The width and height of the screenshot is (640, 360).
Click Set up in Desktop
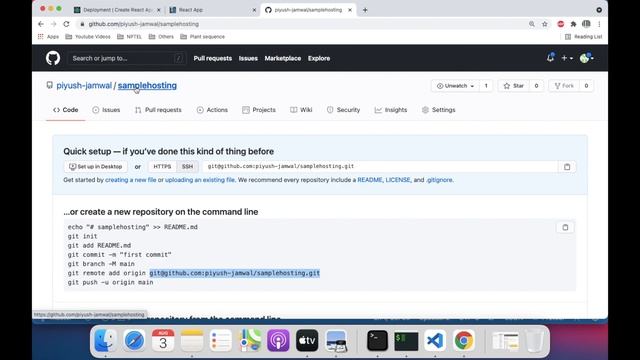[x=96, y=167]
